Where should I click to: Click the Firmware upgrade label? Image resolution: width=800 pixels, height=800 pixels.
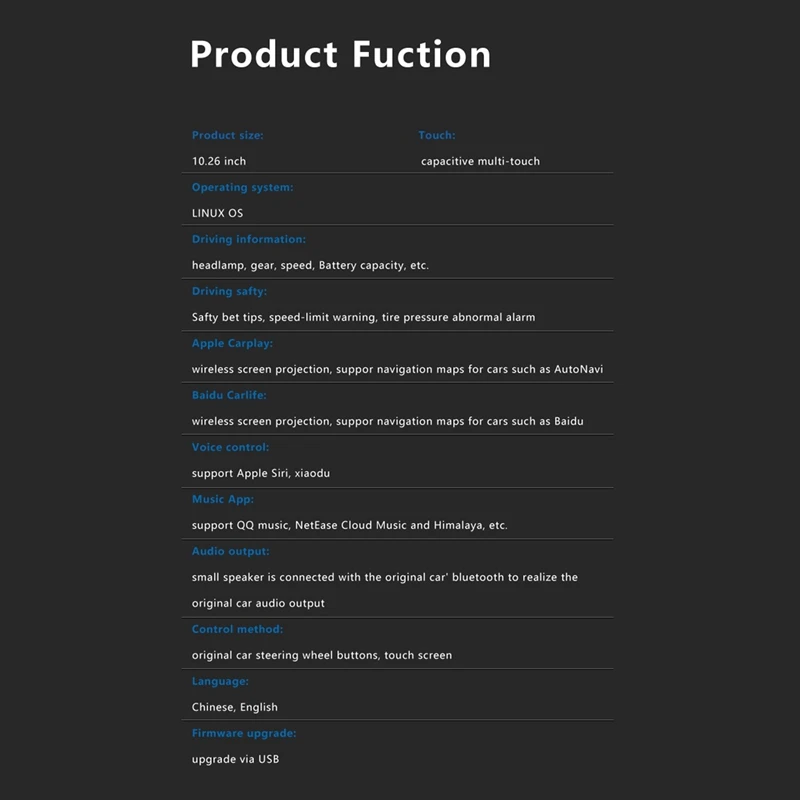[244, 733]
